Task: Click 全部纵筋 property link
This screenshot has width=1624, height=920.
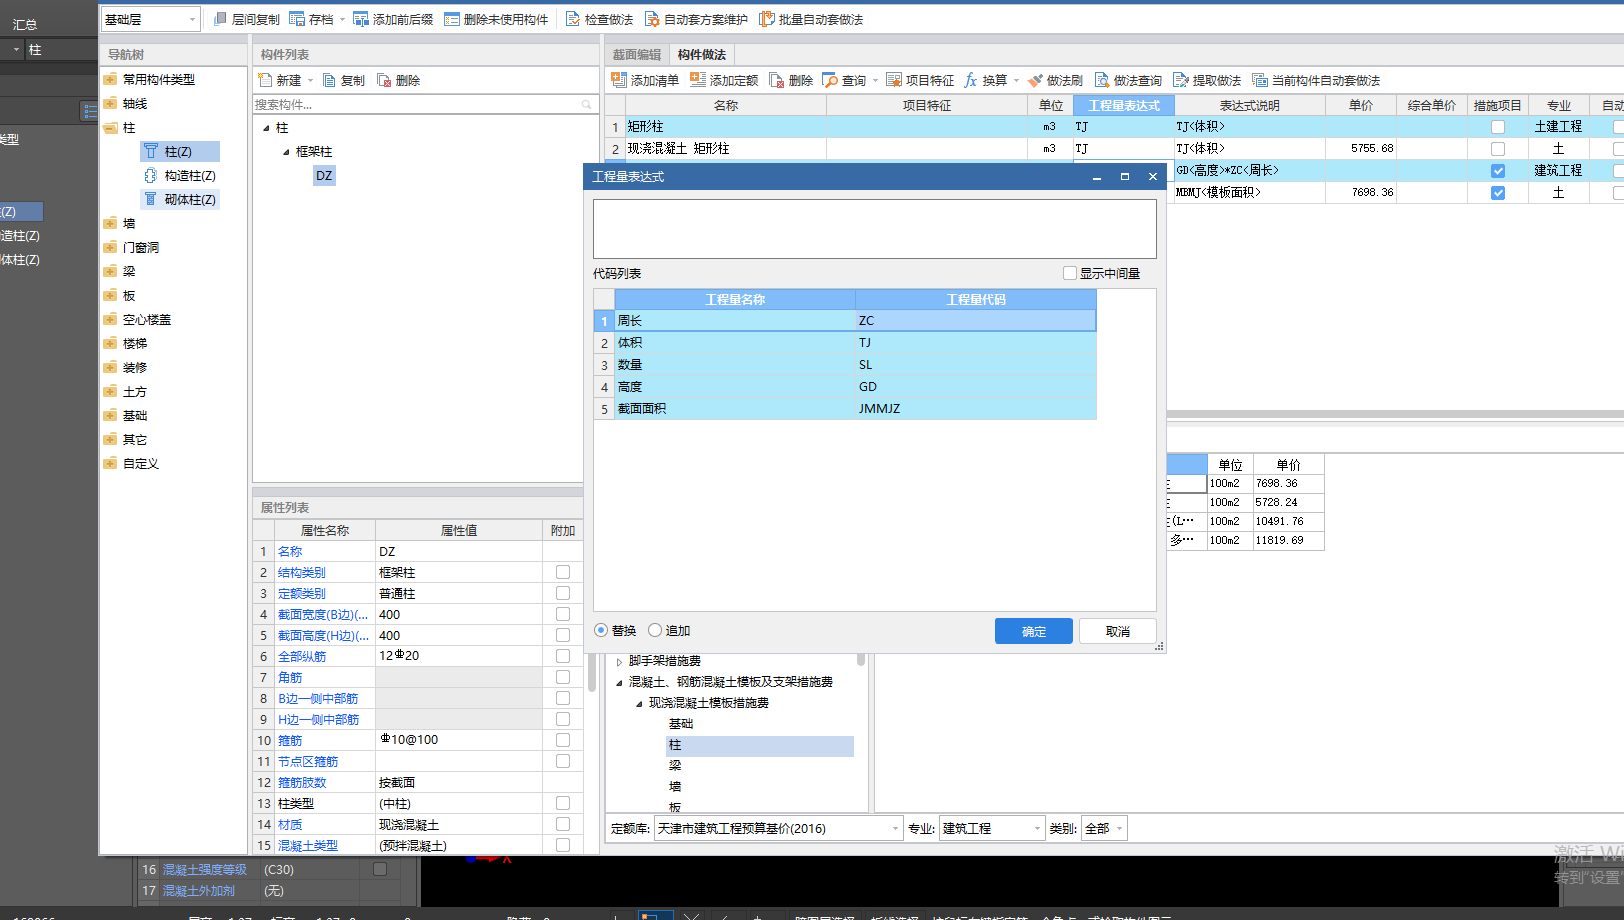Action: (301, 656)
